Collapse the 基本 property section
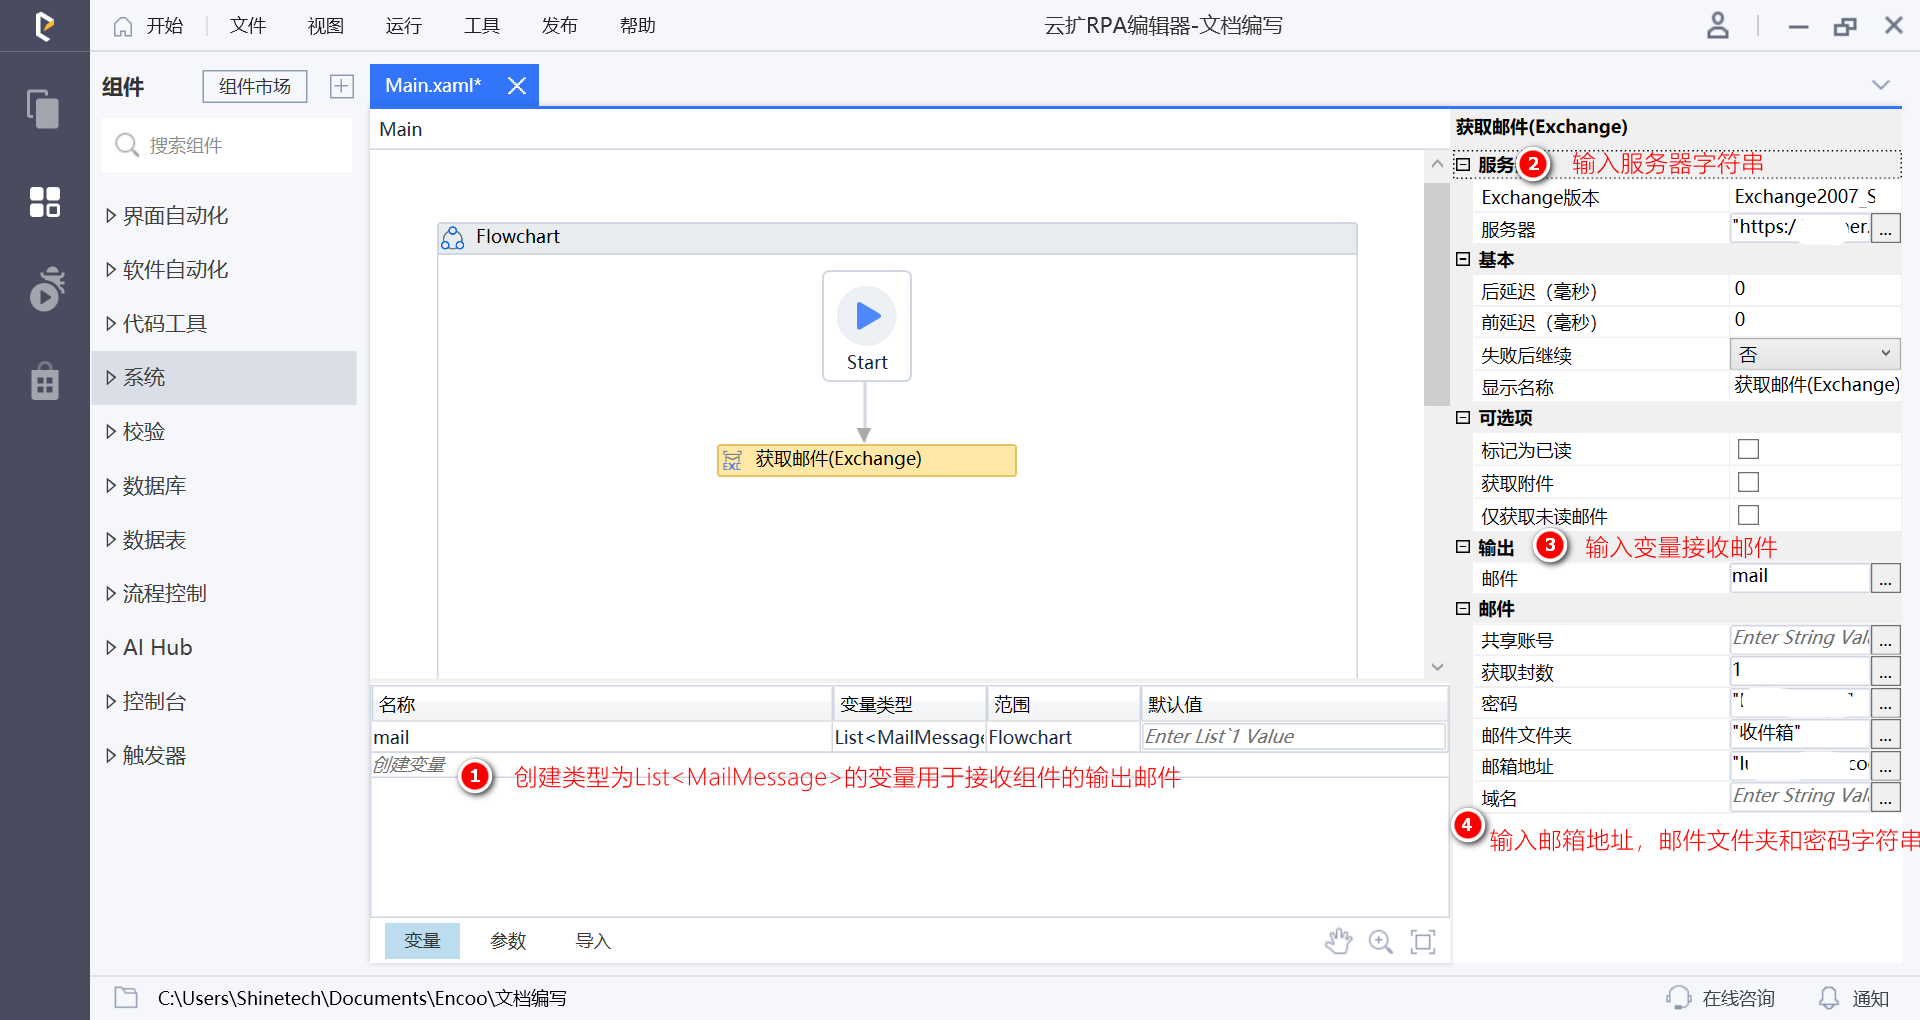 (1463, 259)
